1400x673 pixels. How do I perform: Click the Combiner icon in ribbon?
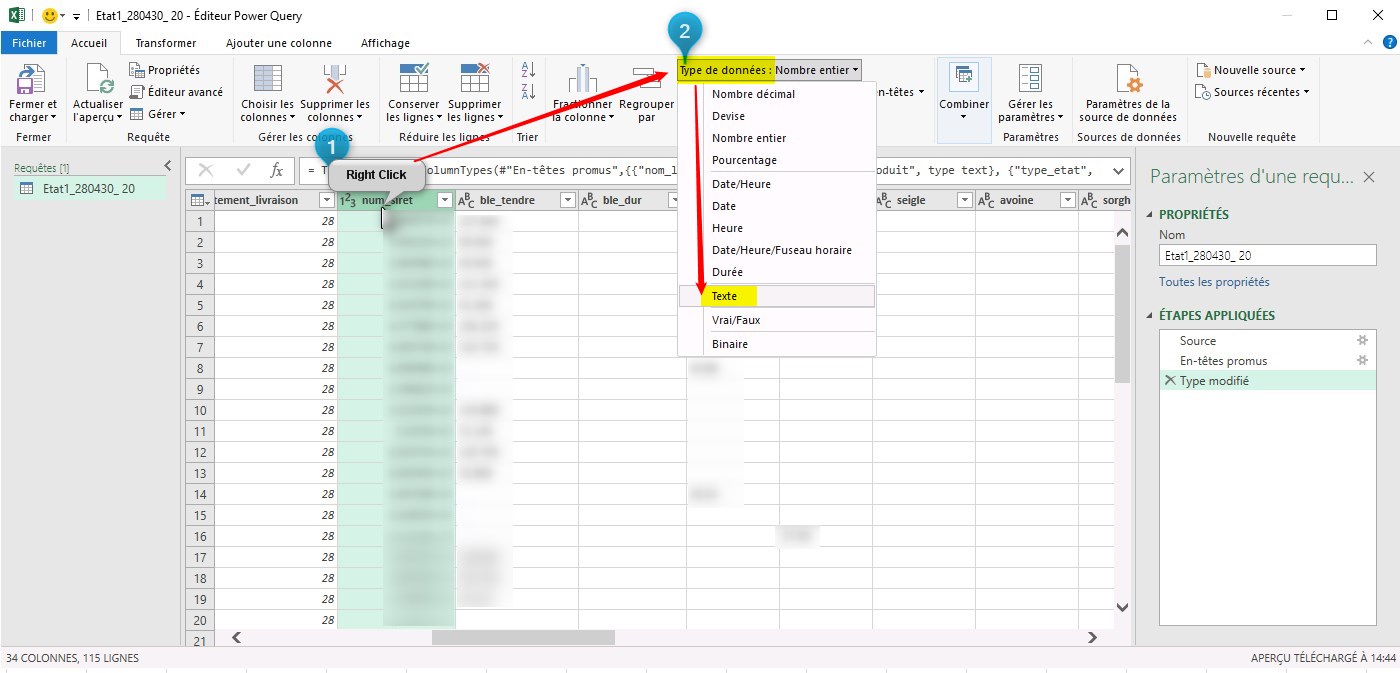point(964,80)
